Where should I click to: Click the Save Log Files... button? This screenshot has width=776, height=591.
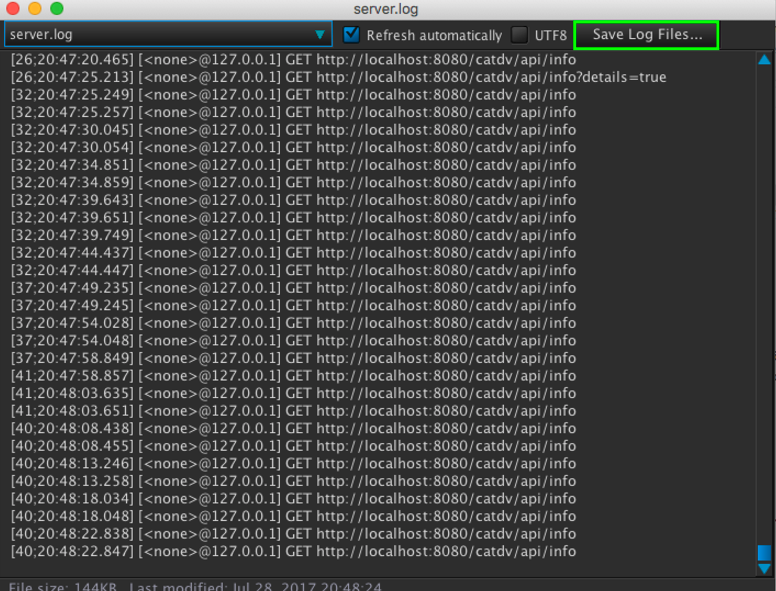tap(646, 35)
